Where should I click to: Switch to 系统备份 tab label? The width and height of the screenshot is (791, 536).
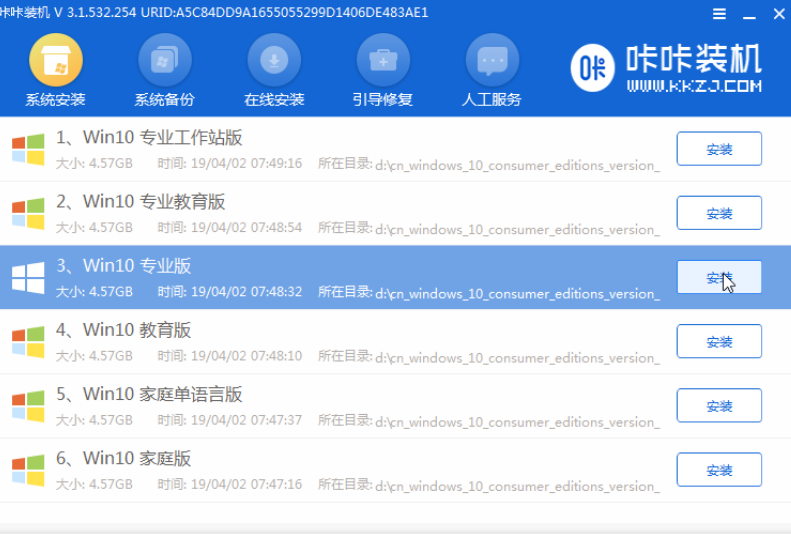point(164,100)
